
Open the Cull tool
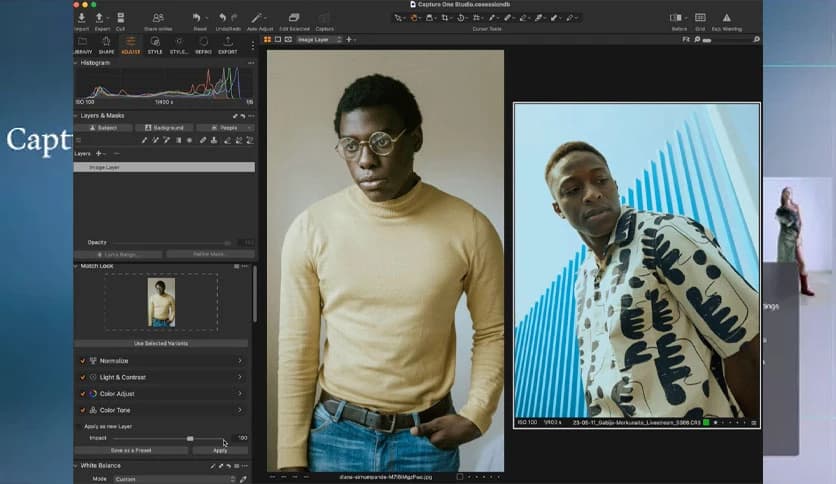[x=120, y=18]
